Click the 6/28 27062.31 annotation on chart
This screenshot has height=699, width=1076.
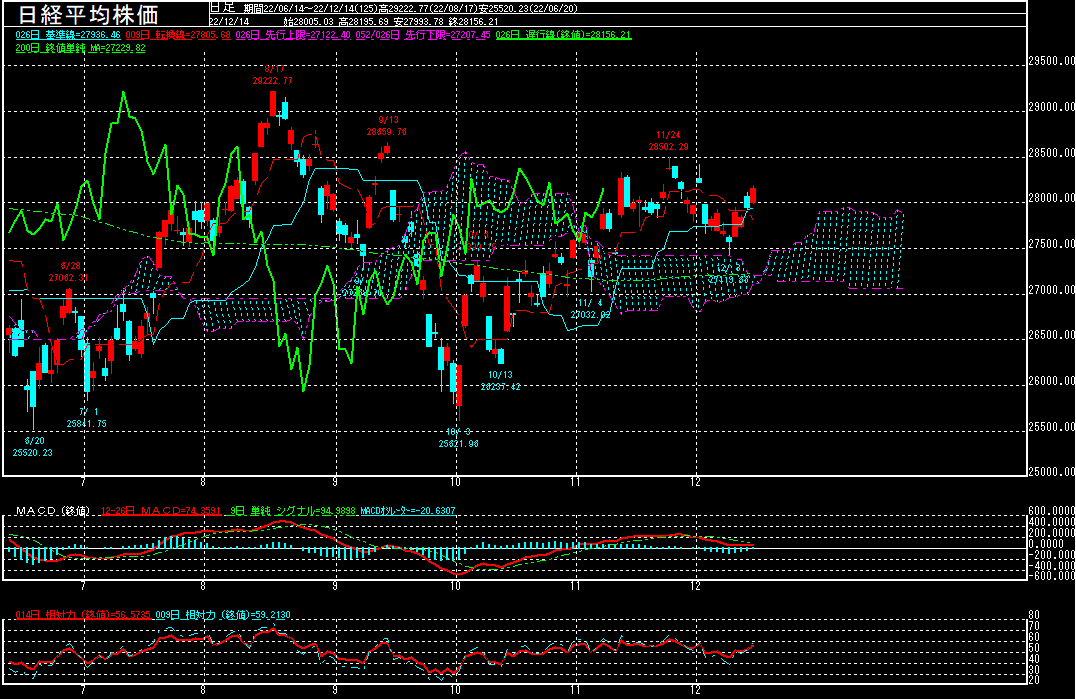pos(69,272)
